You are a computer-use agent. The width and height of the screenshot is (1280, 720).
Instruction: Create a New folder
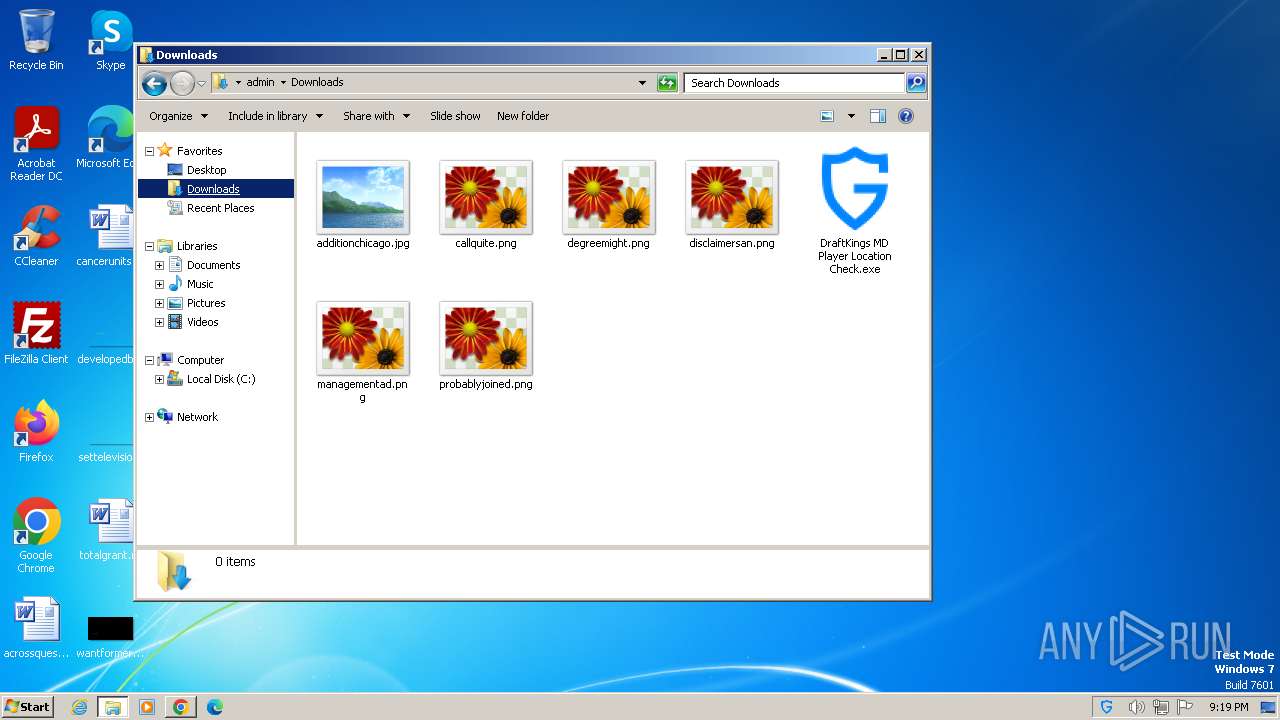click(x=523, y=116)
